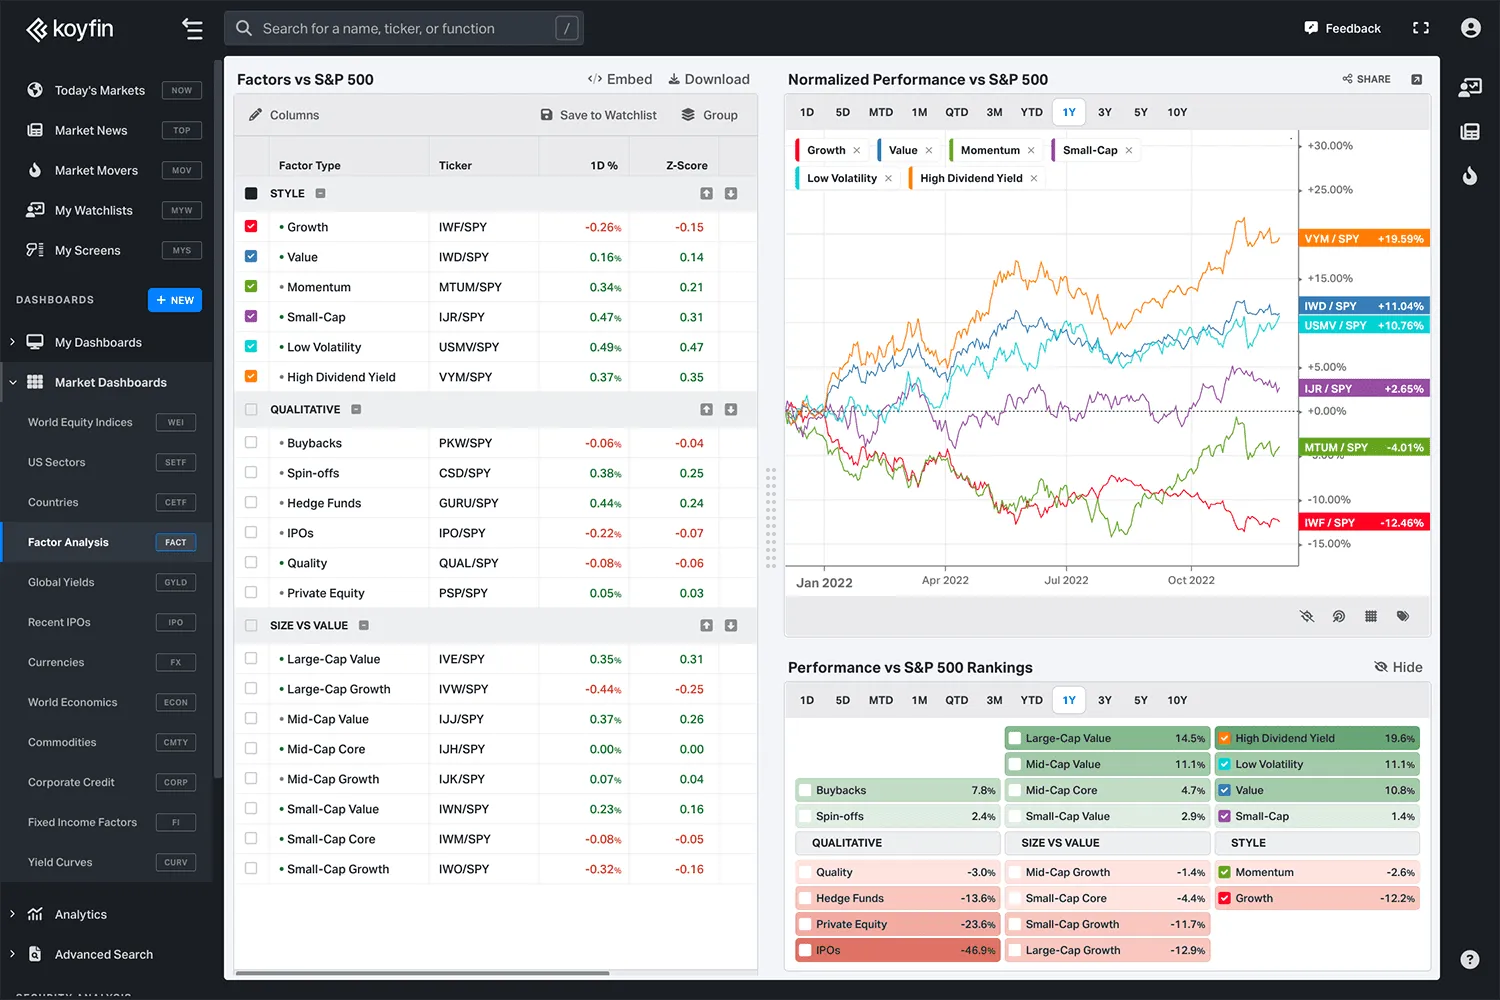Collapse the sidebar with the menu icon
This screenshot has height=1000, width=1500.
click(x=192, y=29)
